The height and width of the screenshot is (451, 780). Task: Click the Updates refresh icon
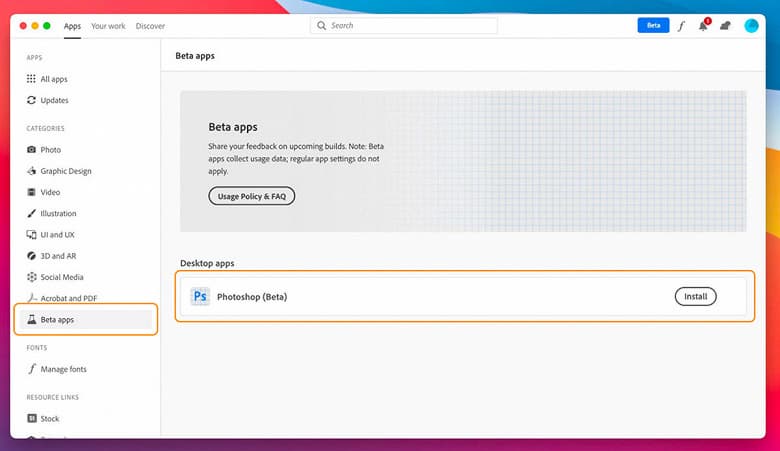pyautogui.click(x=32, y=100)
